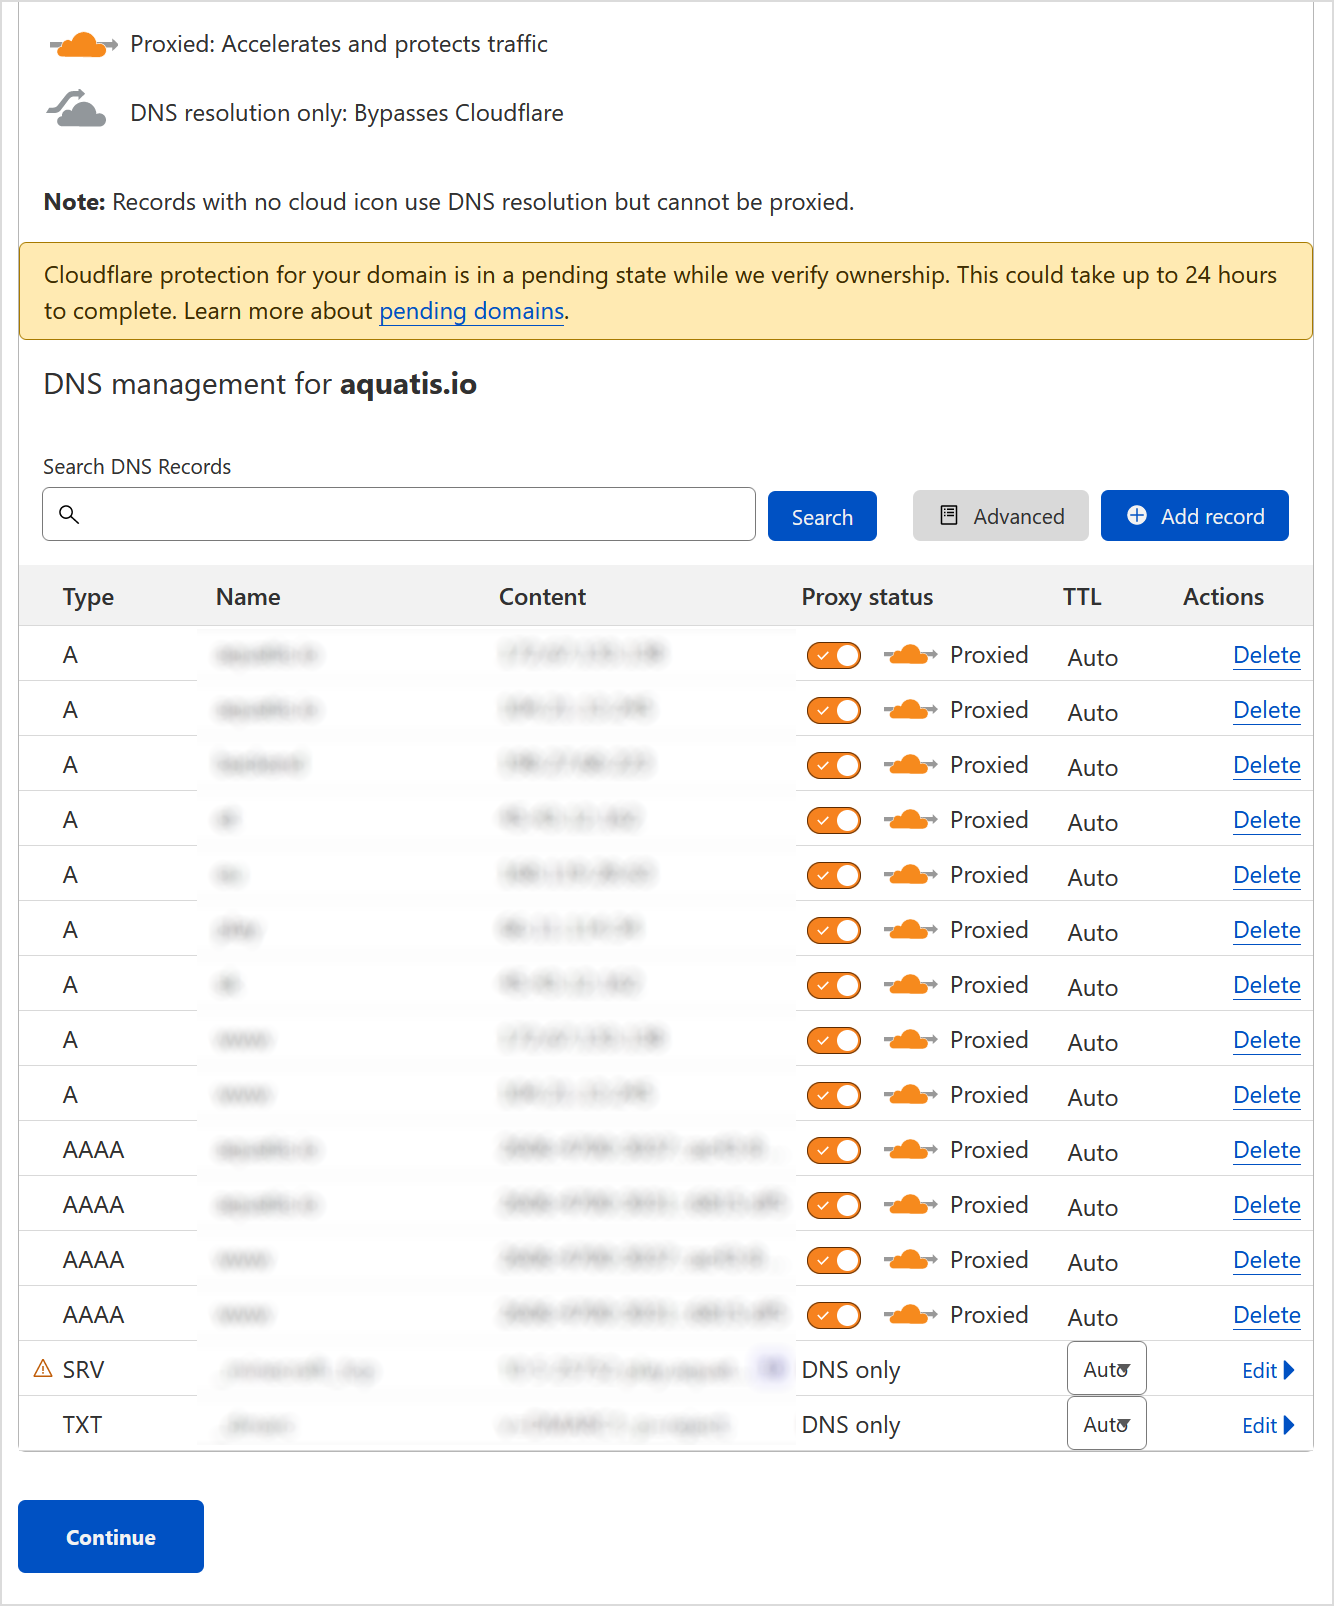Click the warning triangle beside SRV record
Viewport: 1334px width, 1606px height.
[x=43, y=1368]
